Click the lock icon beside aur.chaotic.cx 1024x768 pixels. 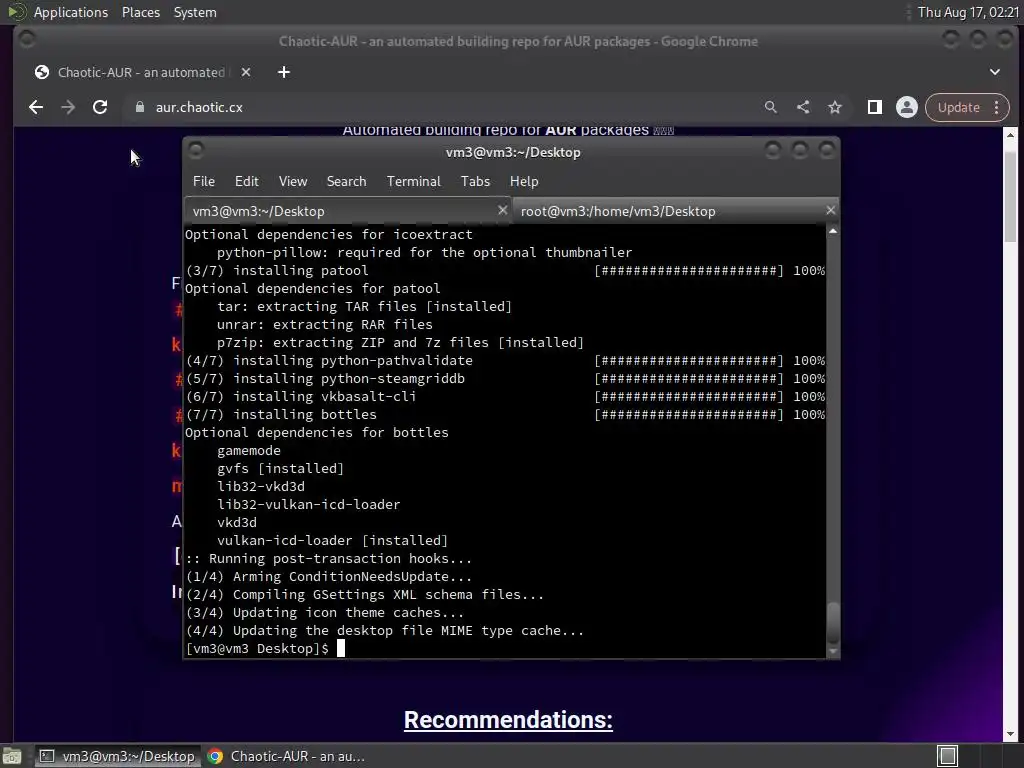coord(140,107)
